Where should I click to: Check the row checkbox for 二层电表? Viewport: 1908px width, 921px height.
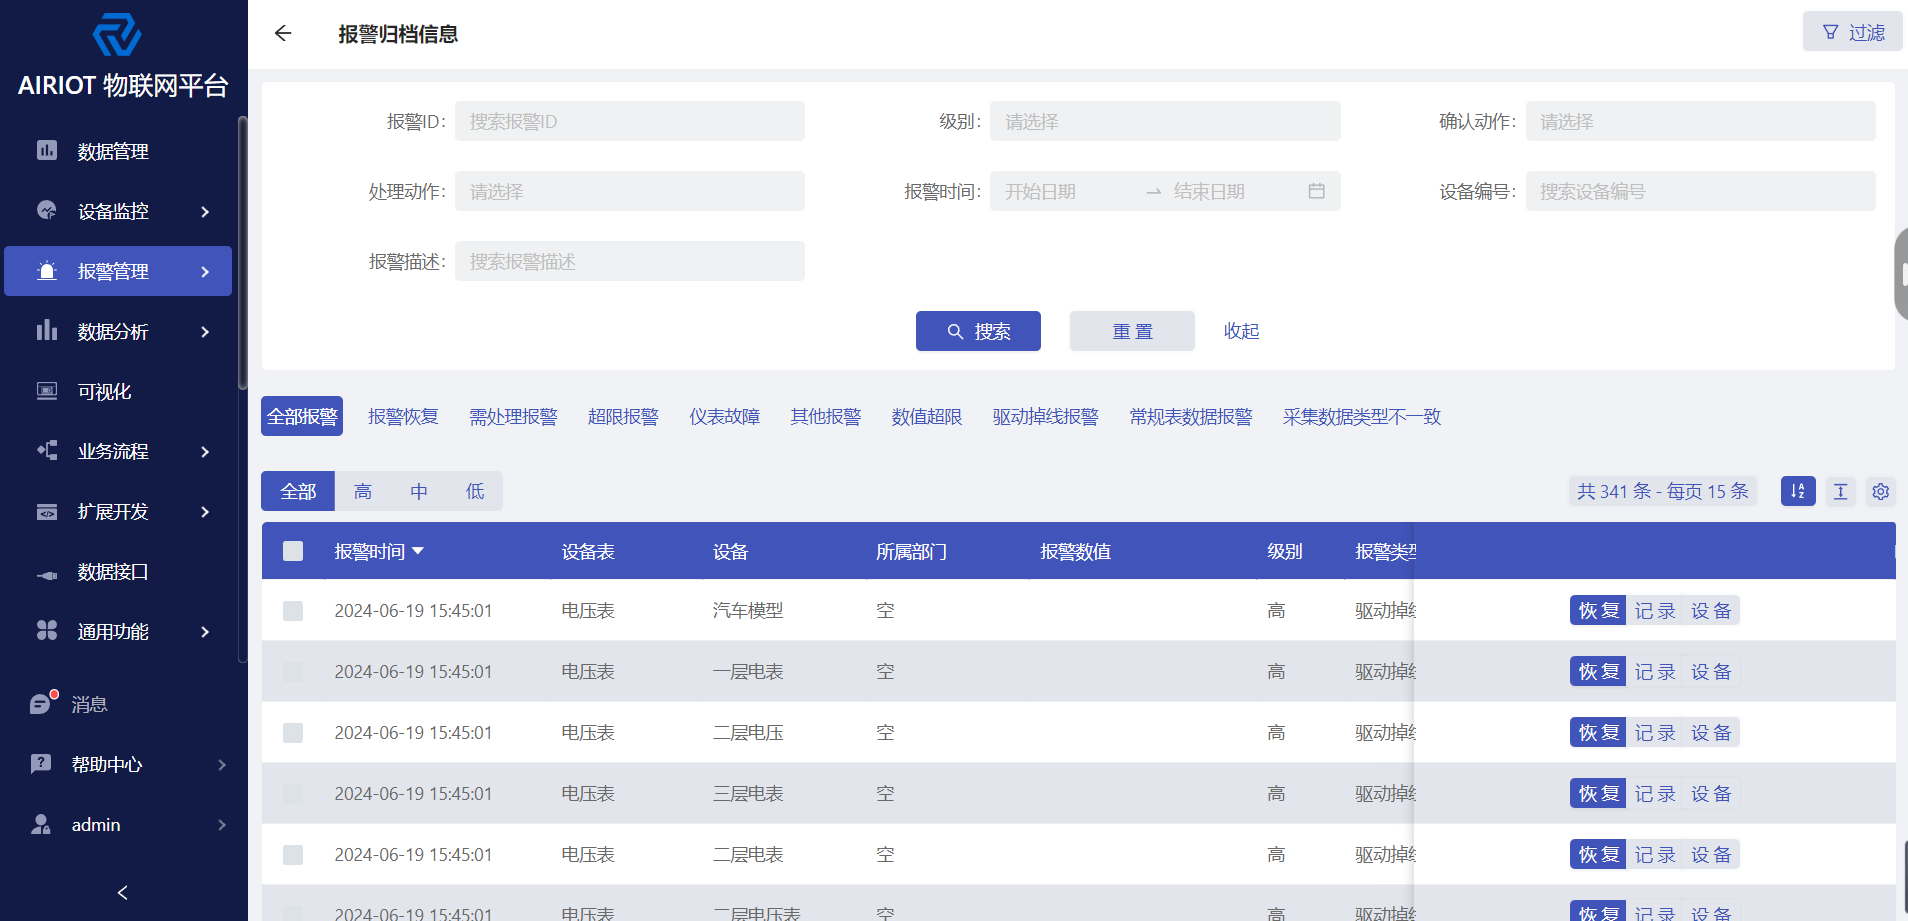293,855
